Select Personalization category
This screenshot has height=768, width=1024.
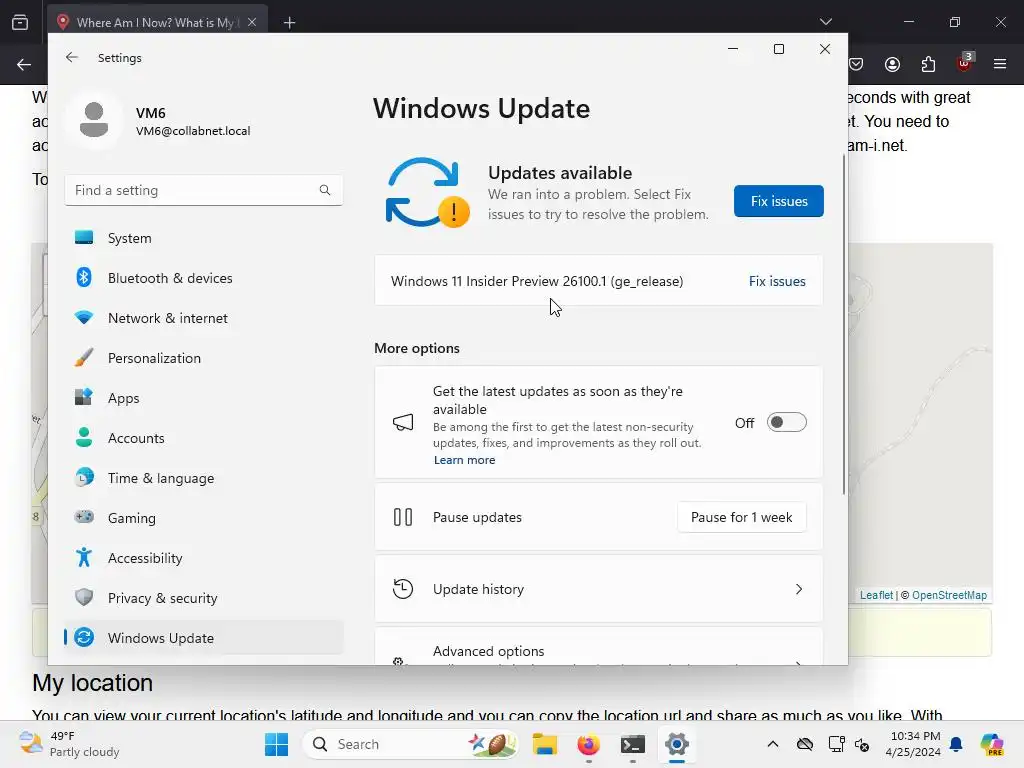pos(204,358)
